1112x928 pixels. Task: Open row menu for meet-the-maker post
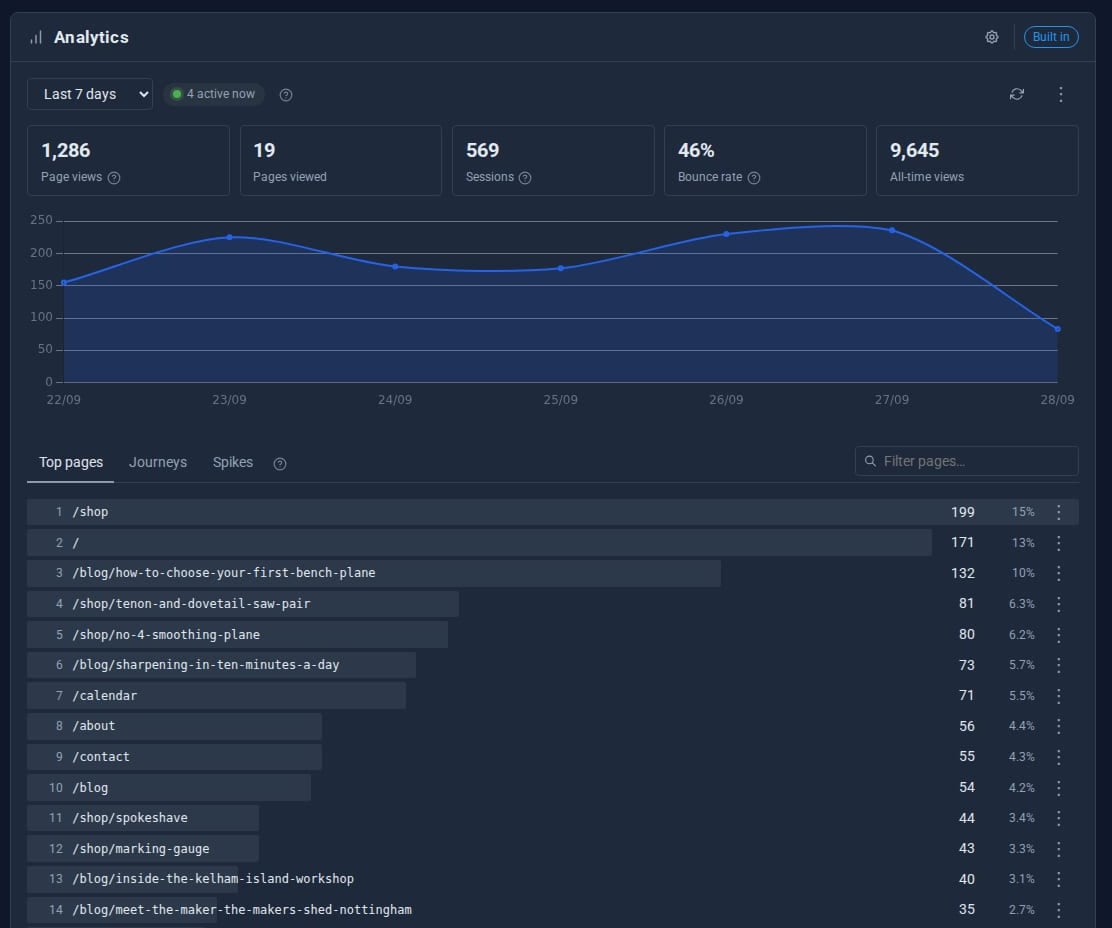(x=1059, y=910)
